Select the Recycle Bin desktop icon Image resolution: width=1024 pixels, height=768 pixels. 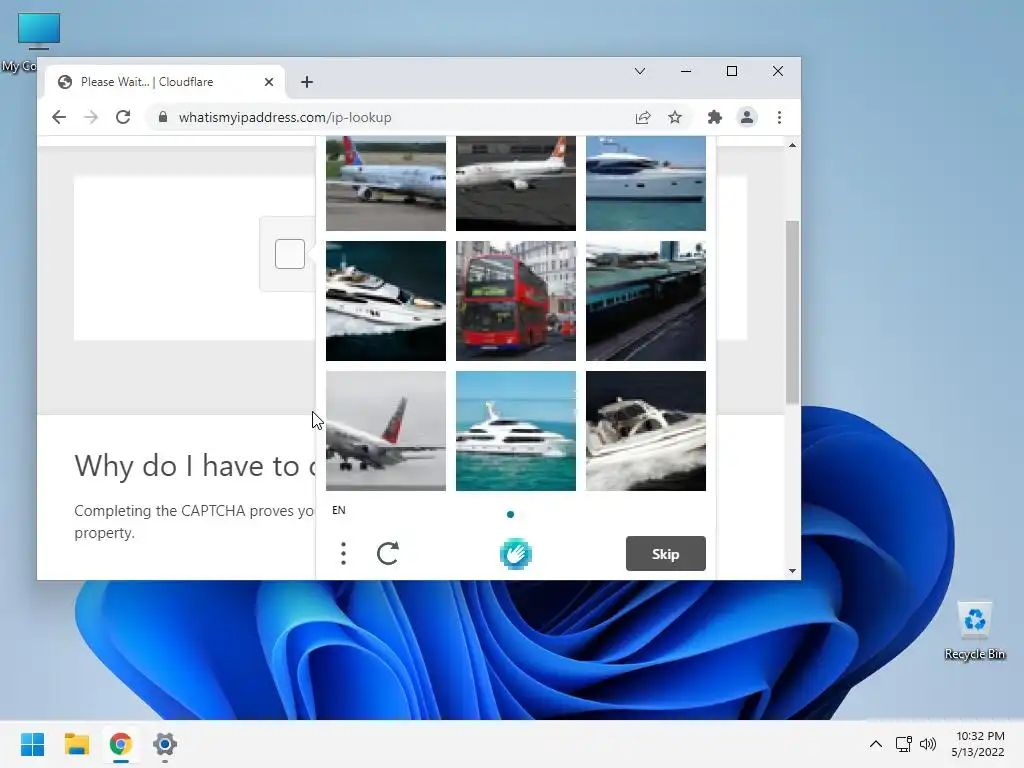(974, 631)
